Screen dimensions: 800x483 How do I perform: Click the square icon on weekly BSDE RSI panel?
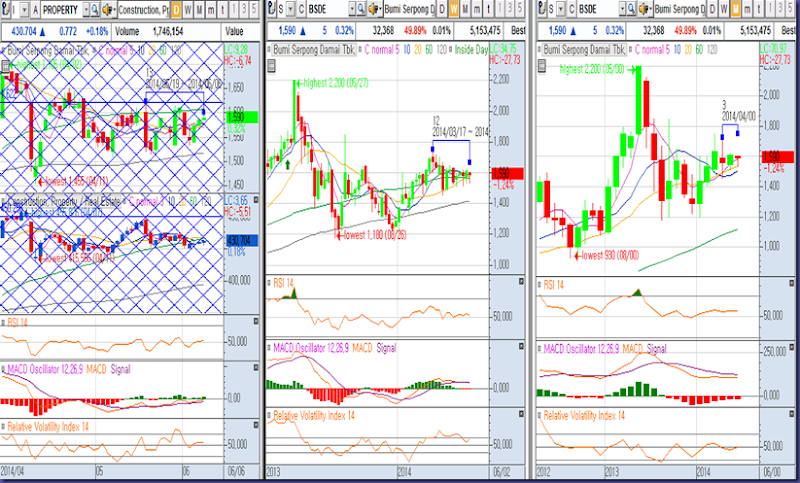click(521, 281)
